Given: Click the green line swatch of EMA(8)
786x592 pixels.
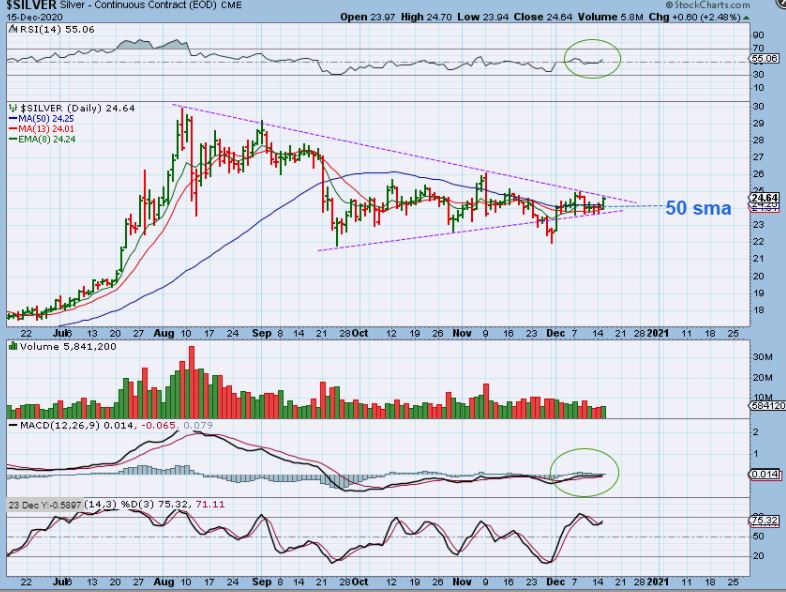Looking at the screenshot, I should pos(13,139).
